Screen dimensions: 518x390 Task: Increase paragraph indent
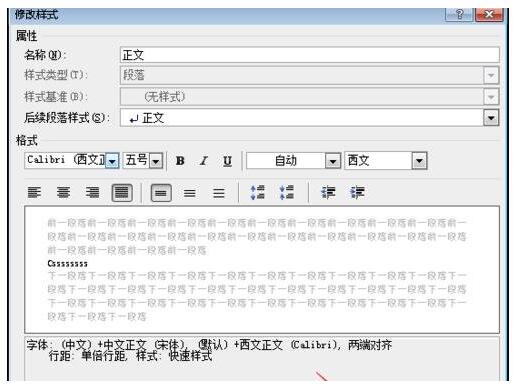click(357, 193)
